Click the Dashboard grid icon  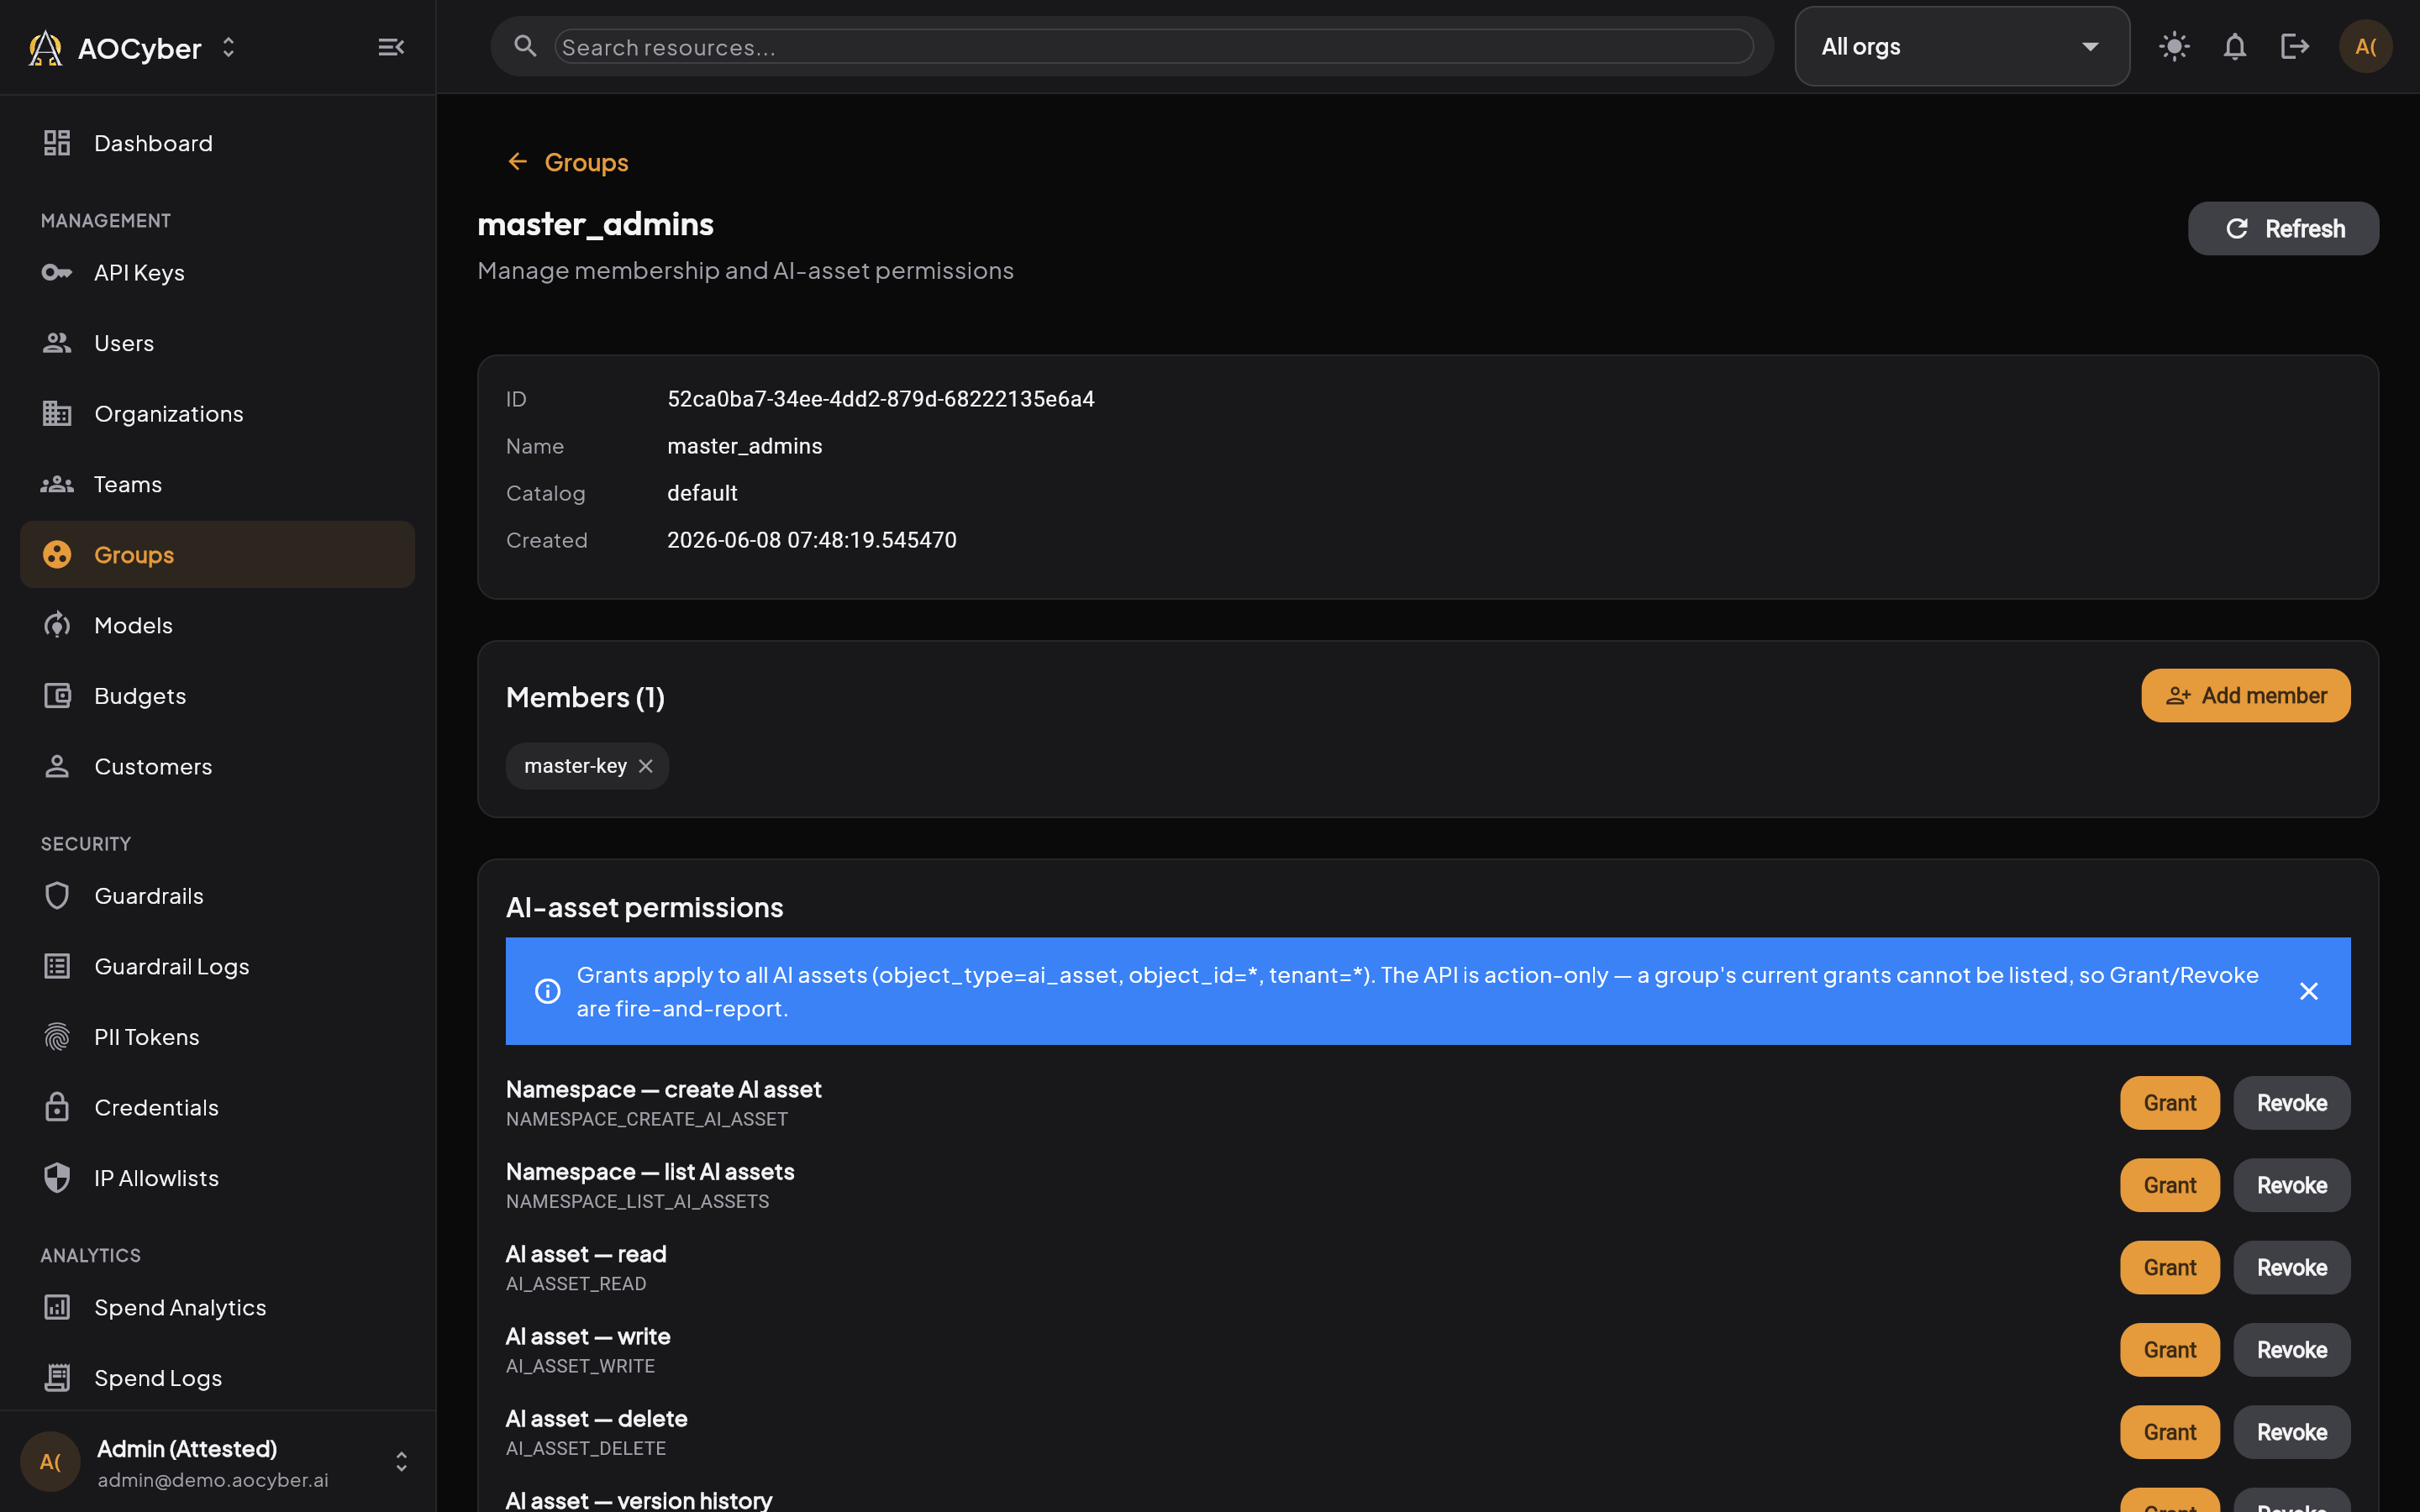57,143
